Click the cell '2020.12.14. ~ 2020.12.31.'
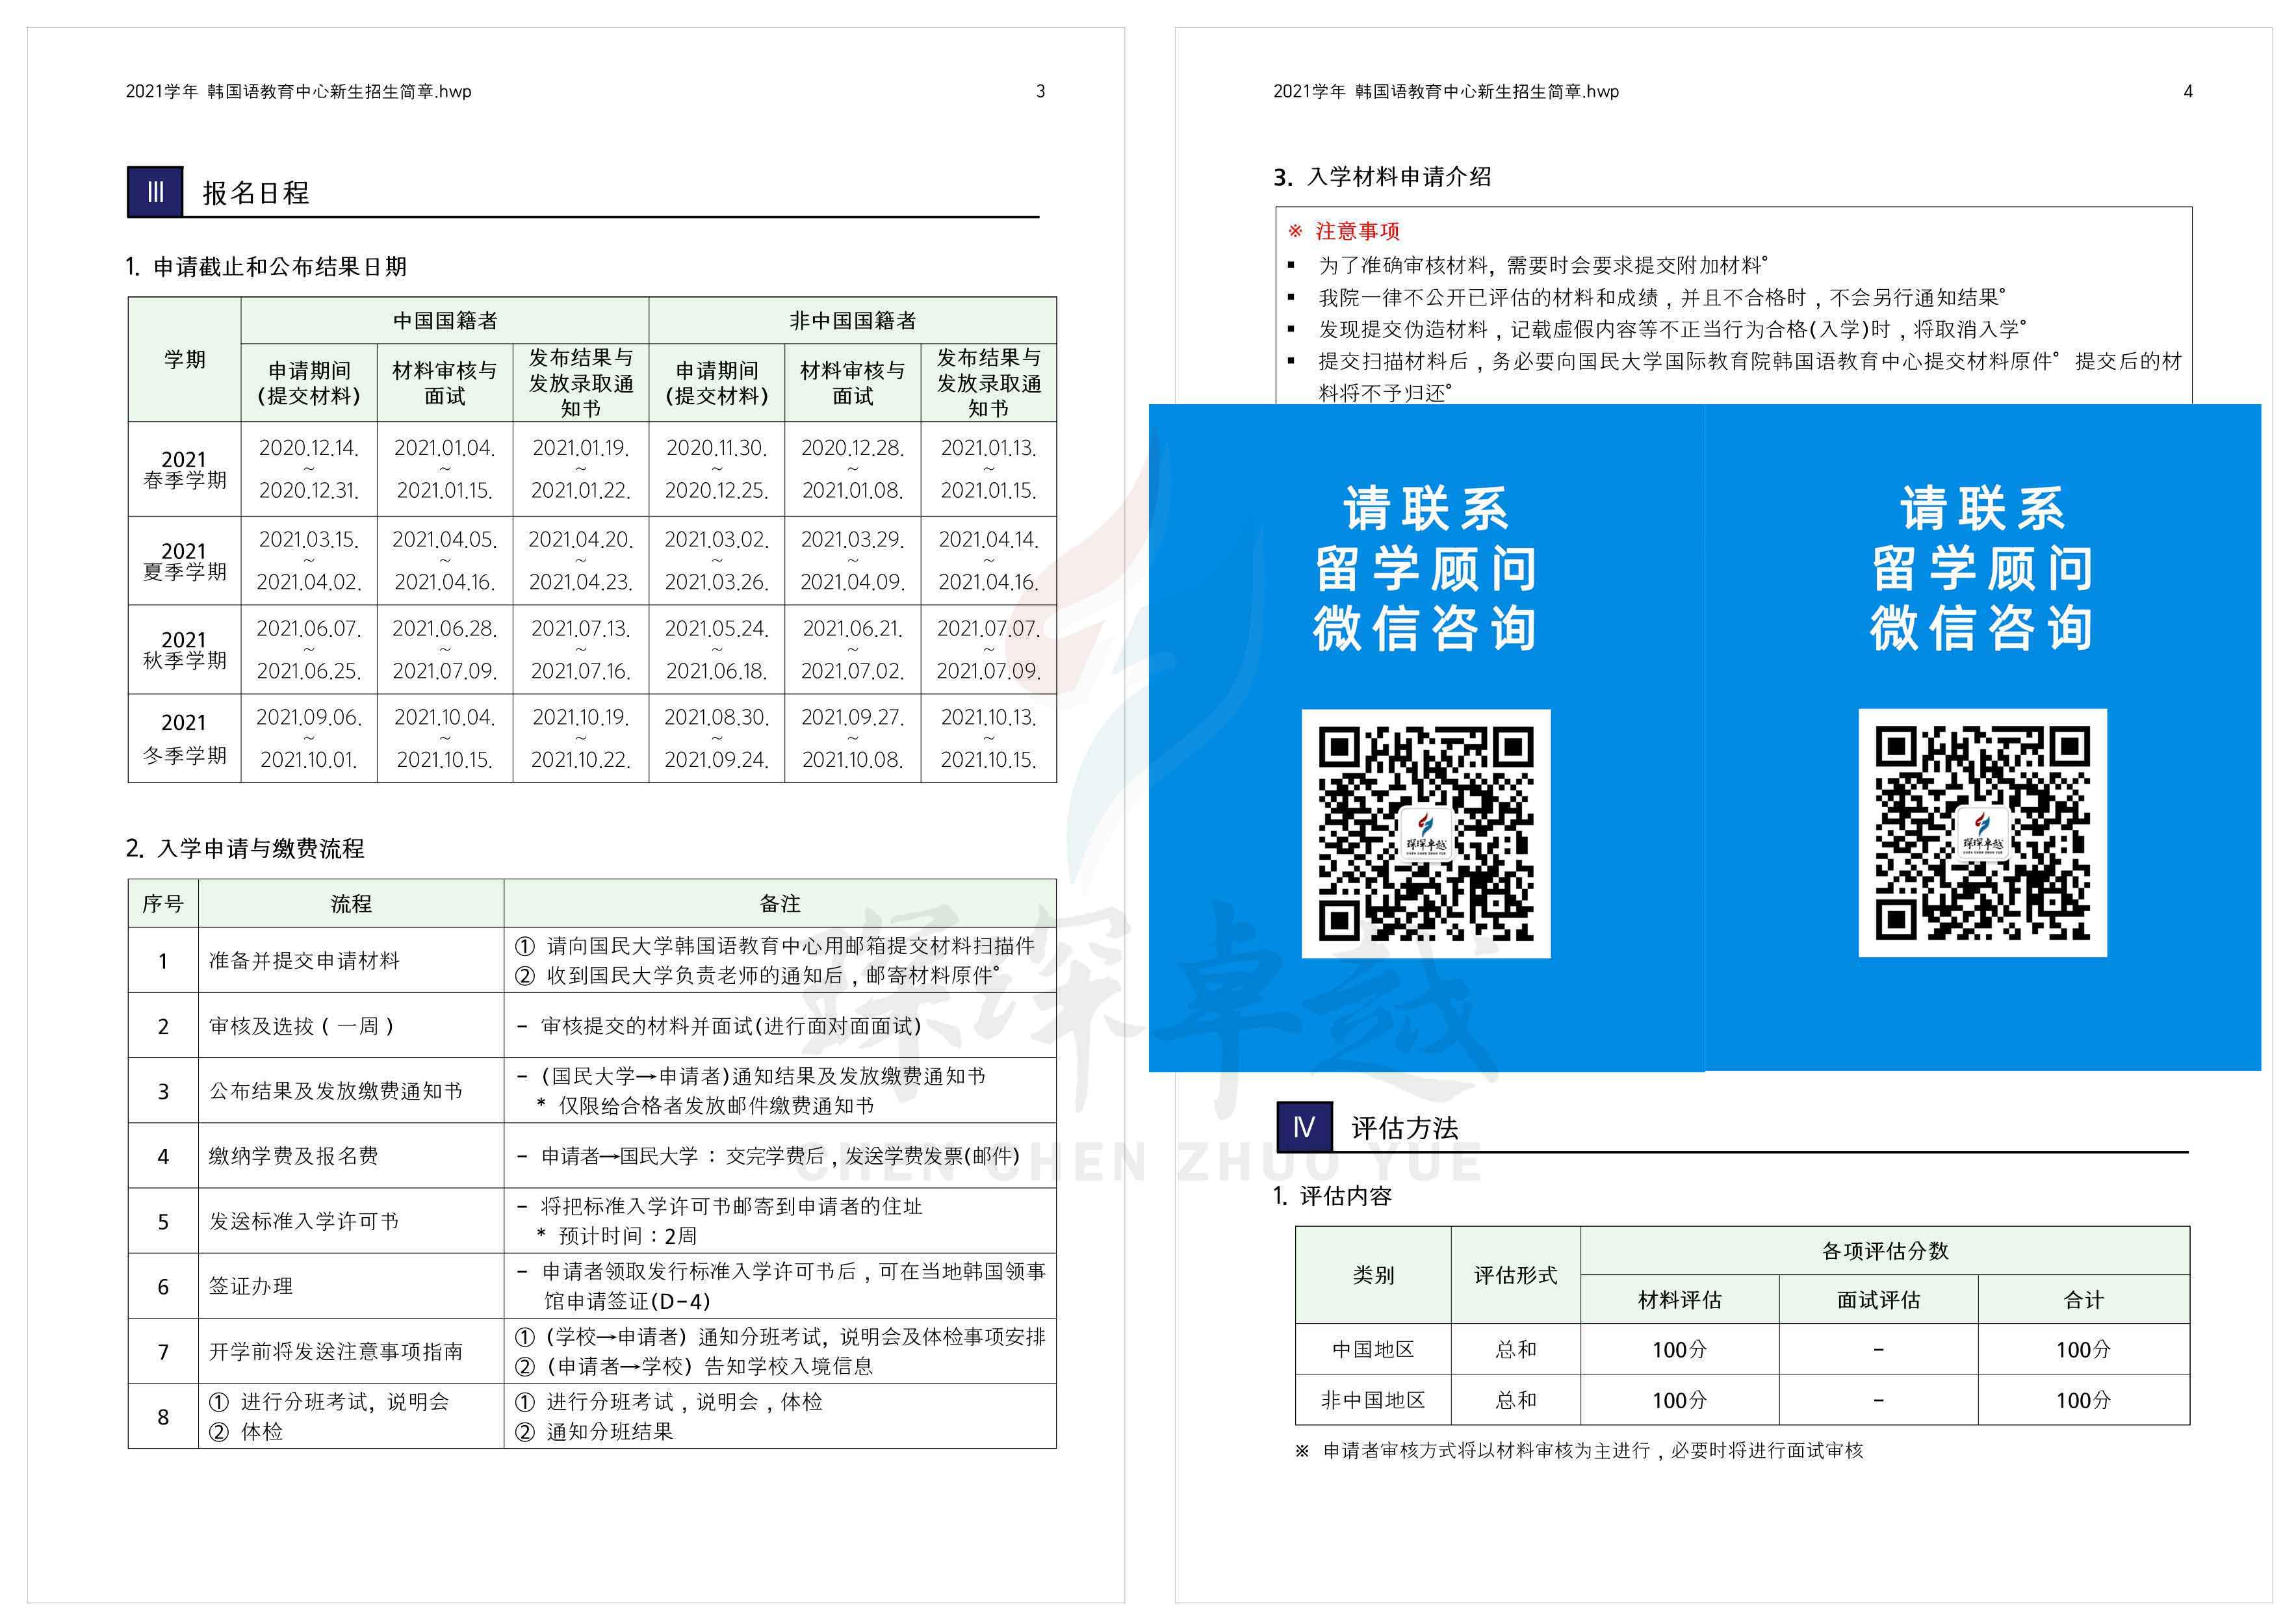2296x1624 pixels. (x=309, y=469)
